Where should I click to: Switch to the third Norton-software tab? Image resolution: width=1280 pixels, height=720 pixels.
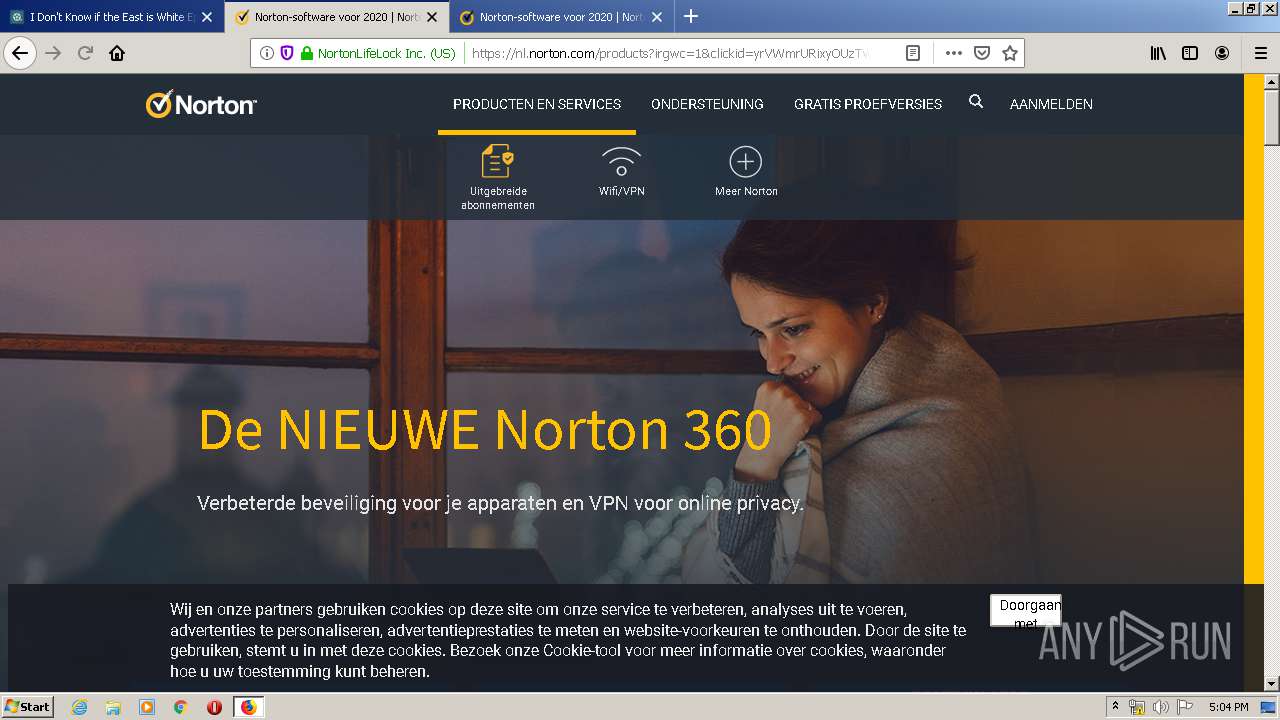coord(562,17)
